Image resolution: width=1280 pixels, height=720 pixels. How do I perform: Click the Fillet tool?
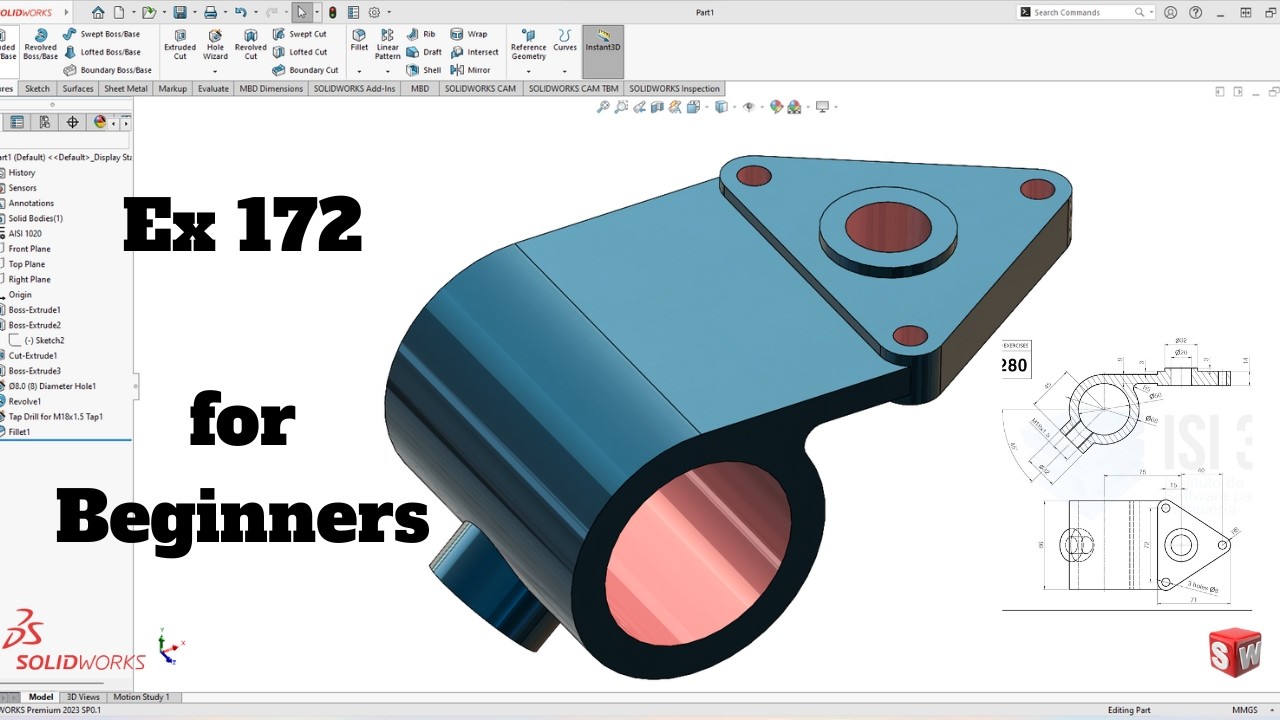[359, 40]
